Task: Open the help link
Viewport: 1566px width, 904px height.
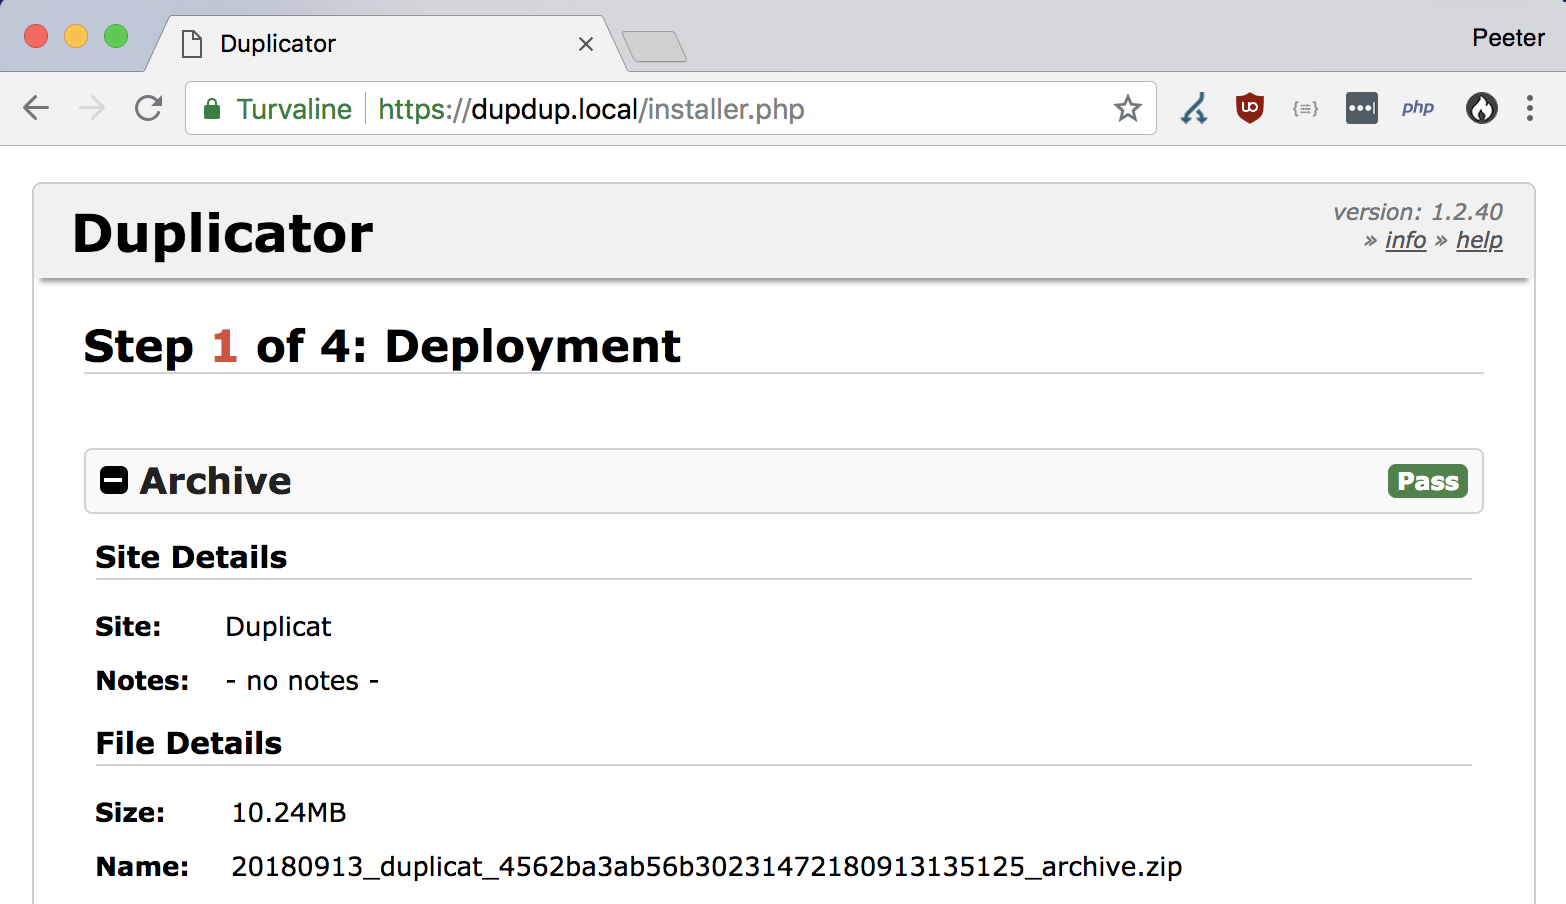Action: [1479, 240]
